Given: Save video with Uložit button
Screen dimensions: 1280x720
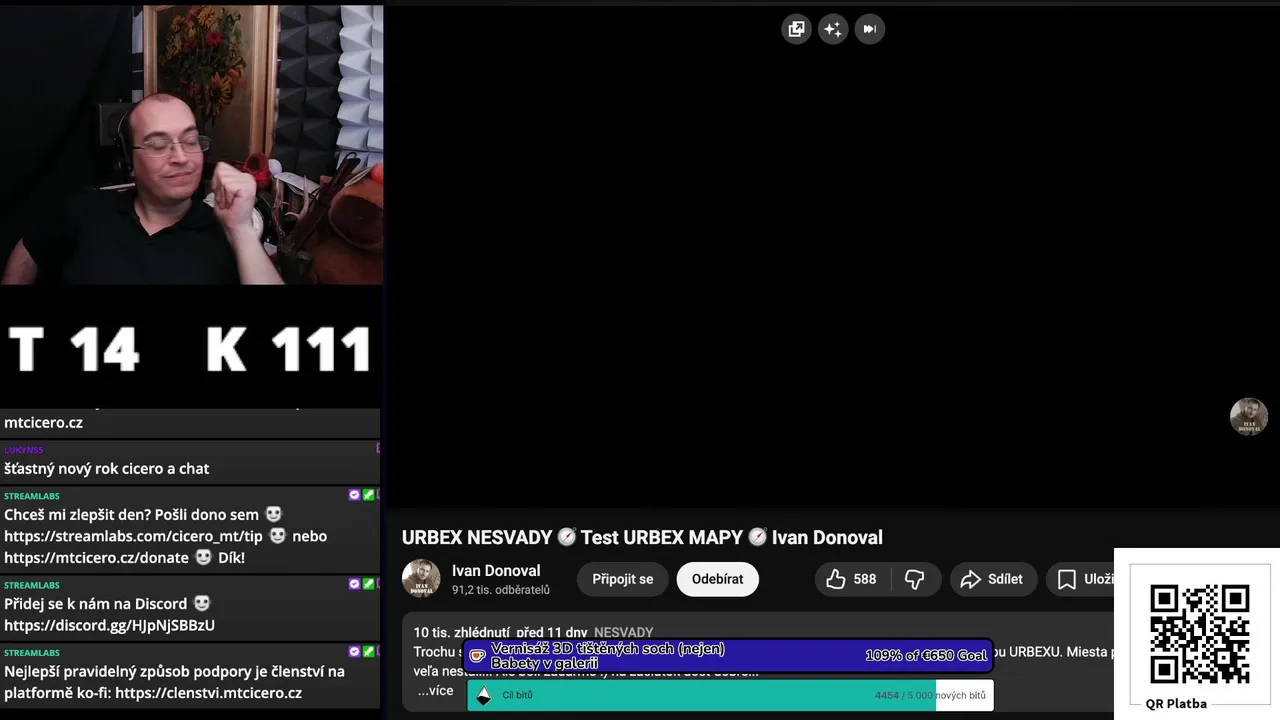Looking at the screenshot, I should point(1082,579).
